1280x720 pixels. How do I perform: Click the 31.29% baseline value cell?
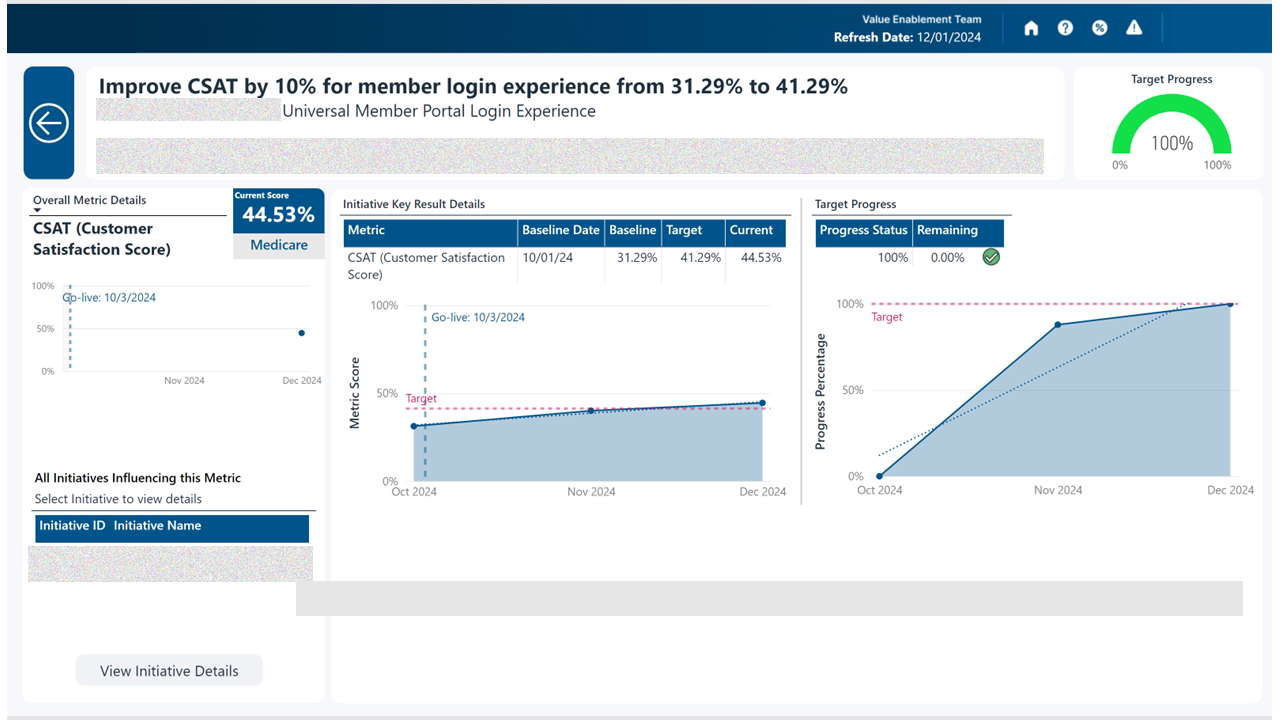pyautogui.click(x=637, y=258)
